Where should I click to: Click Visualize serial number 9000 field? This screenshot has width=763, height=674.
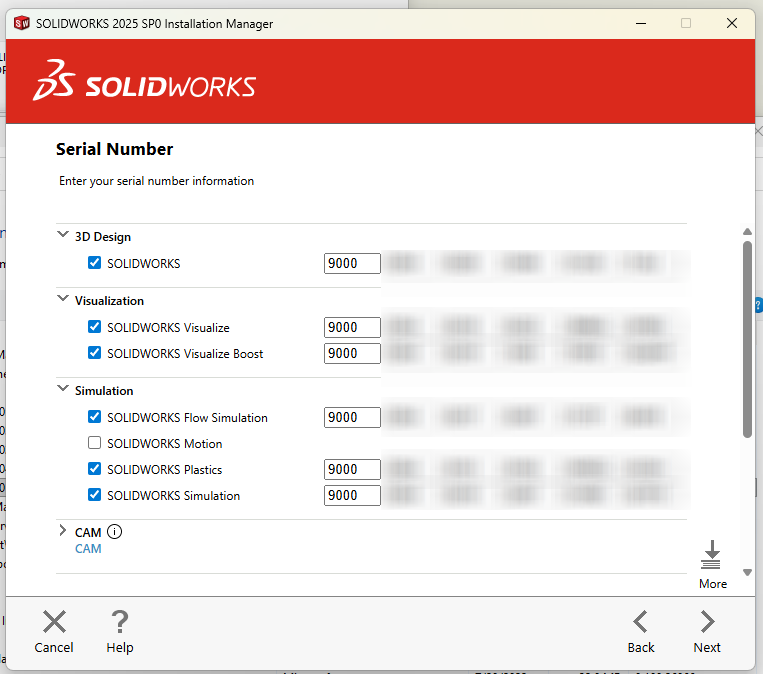pos(352,328)
